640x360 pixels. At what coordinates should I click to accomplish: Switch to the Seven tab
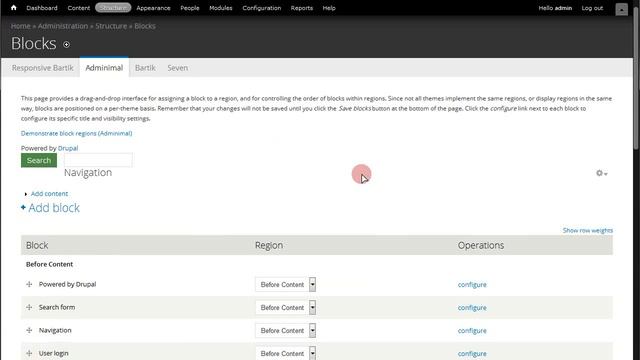pos(178,68)
